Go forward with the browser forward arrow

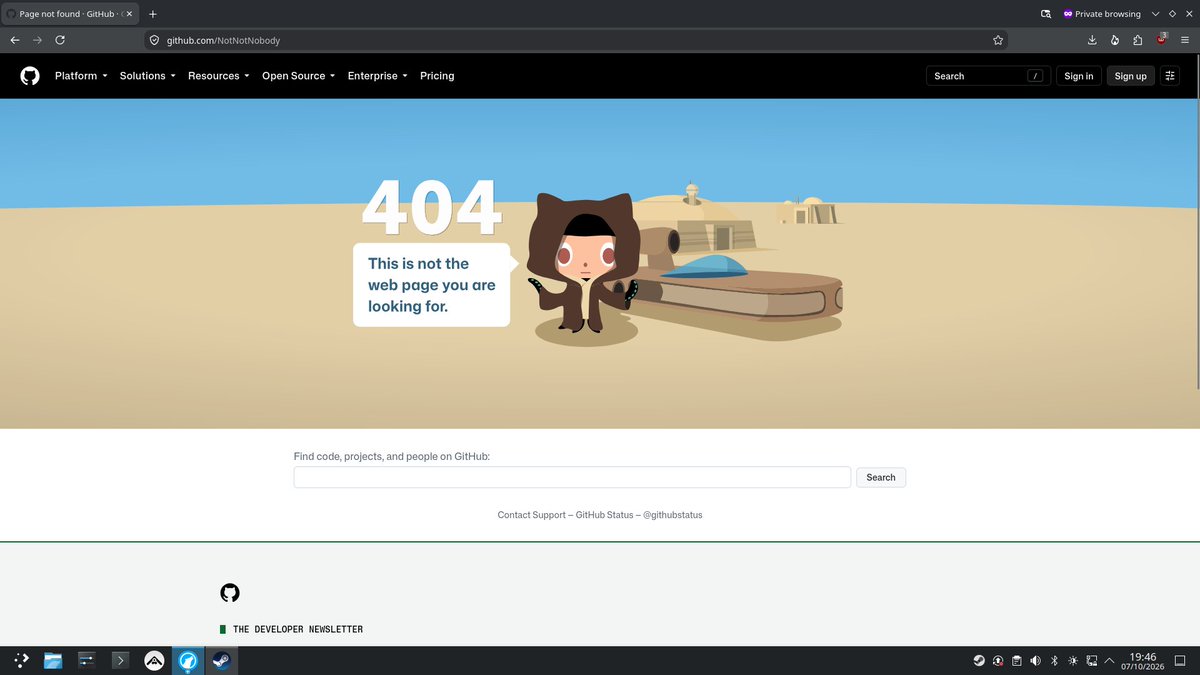[x=38, y=40]
